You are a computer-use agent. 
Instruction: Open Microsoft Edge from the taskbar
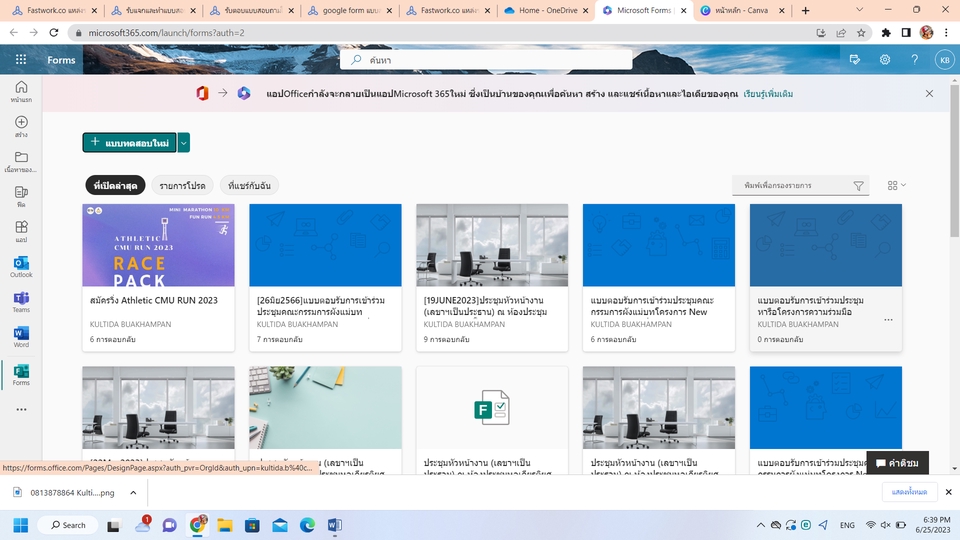307,525
